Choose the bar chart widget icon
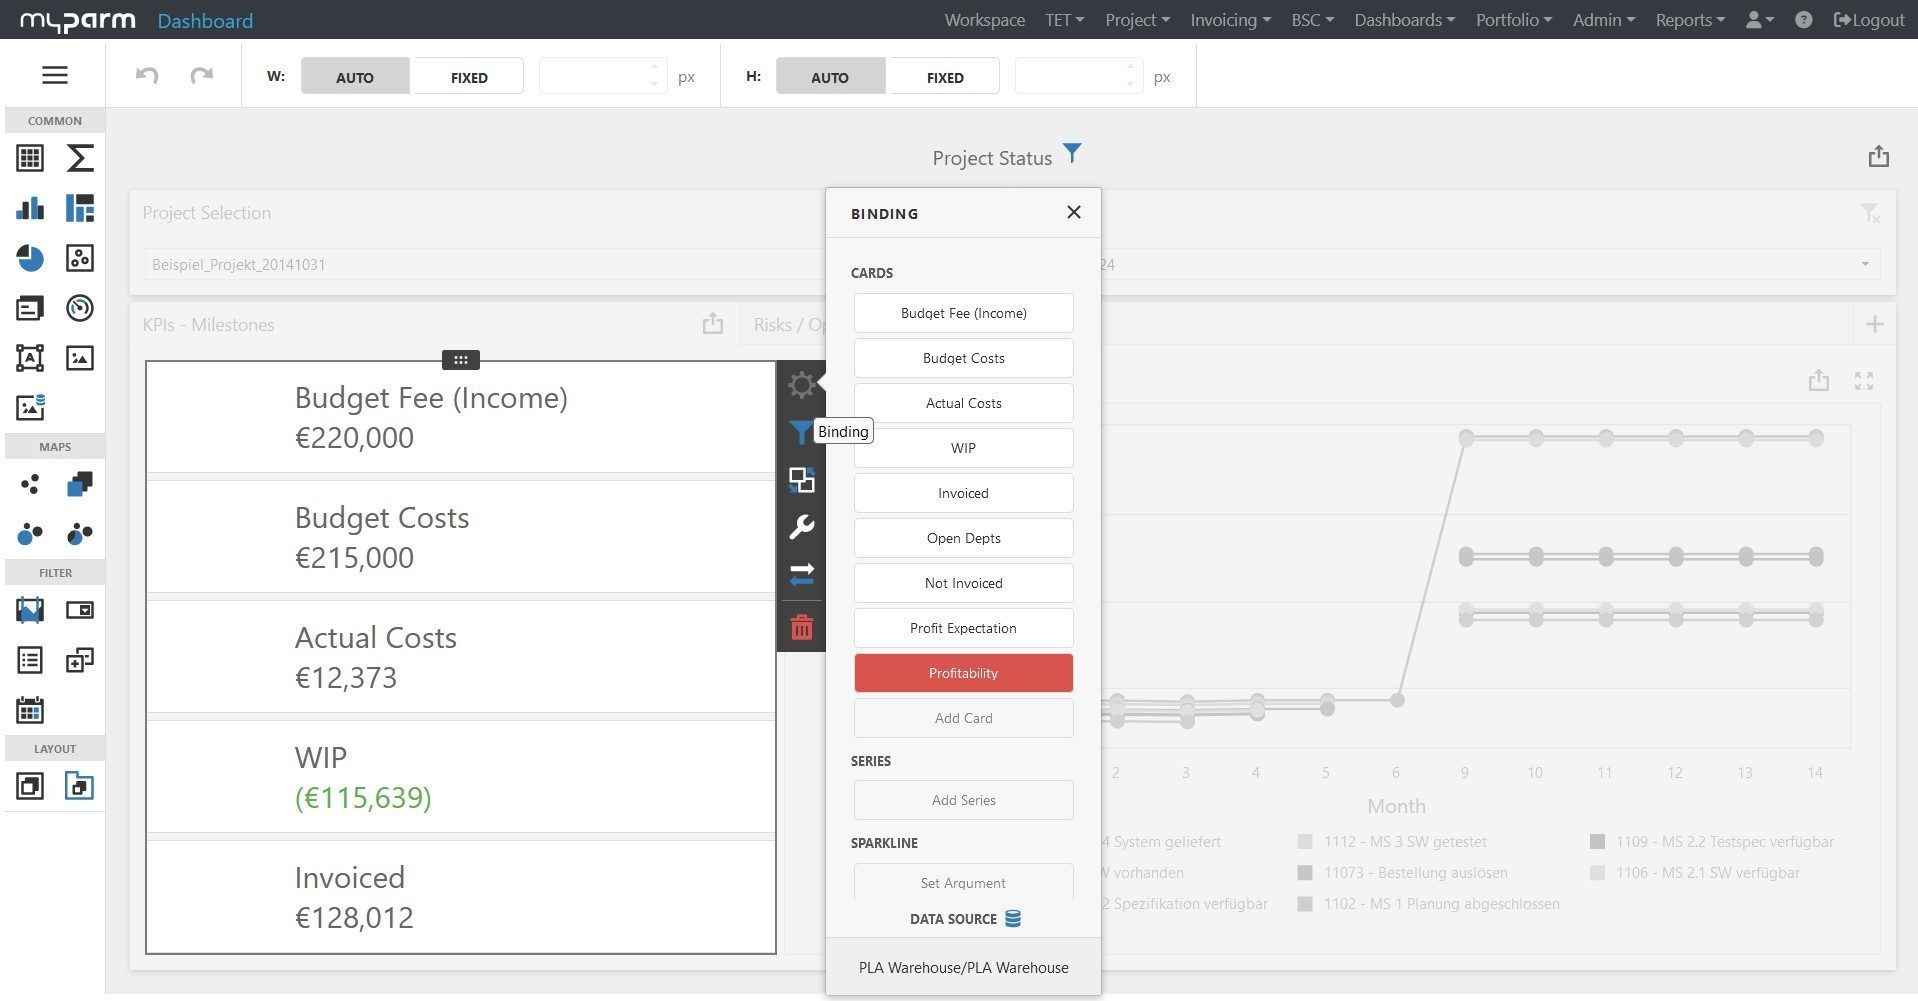 pos(30,208)
